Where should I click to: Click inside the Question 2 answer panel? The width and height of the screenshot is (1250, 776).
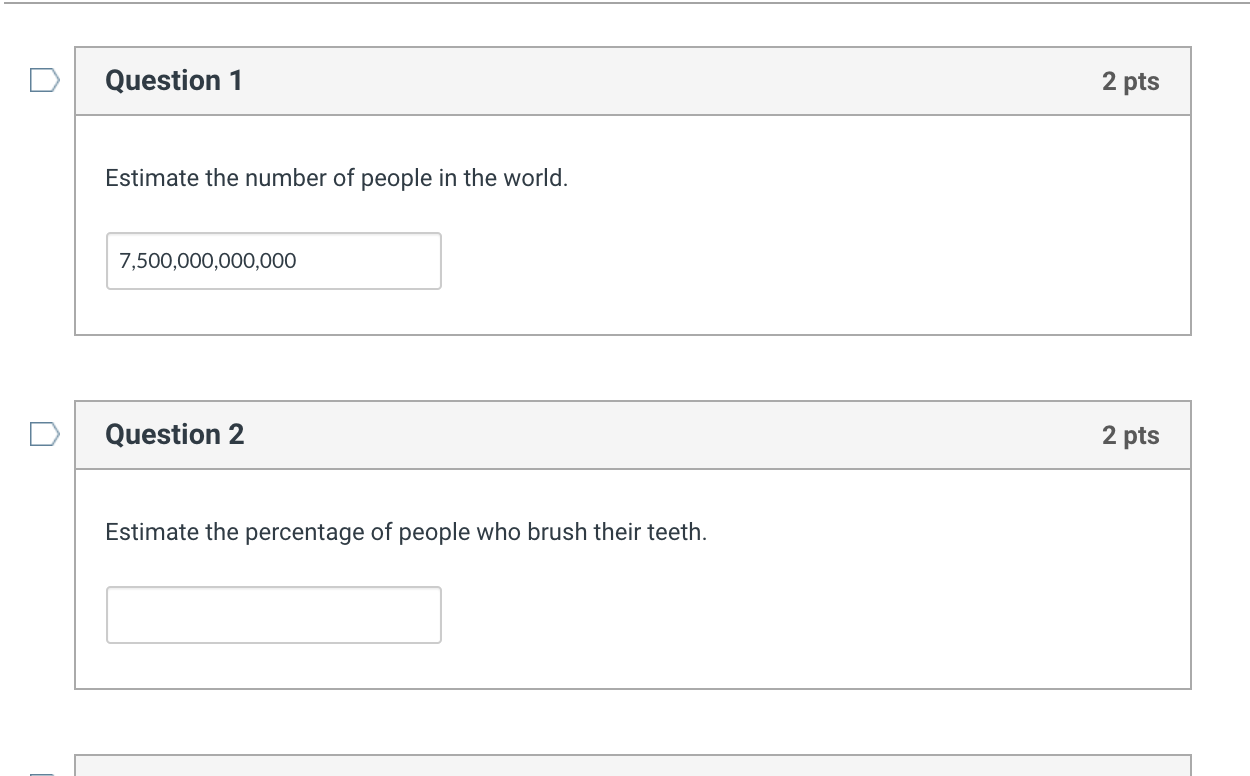(800, 575)
